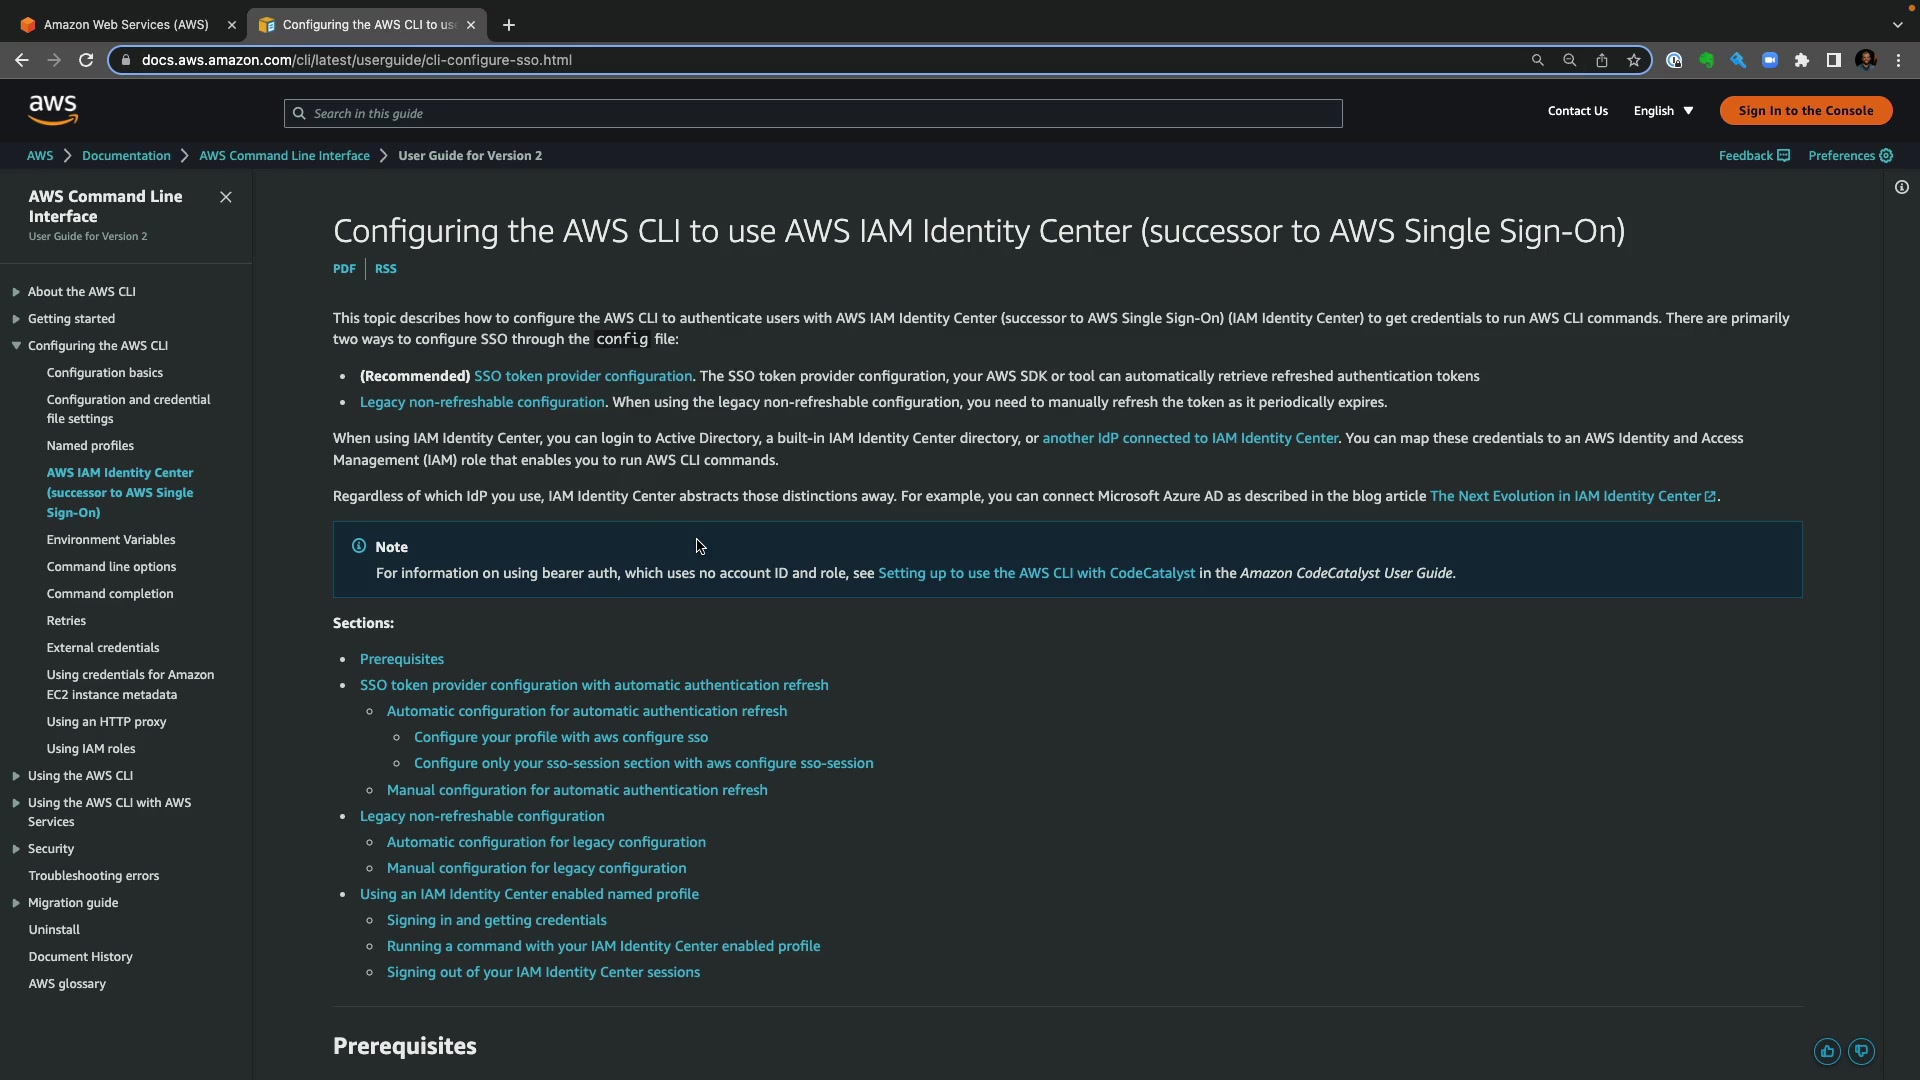Expand the About the AWS CLI section

pos(16,292)
